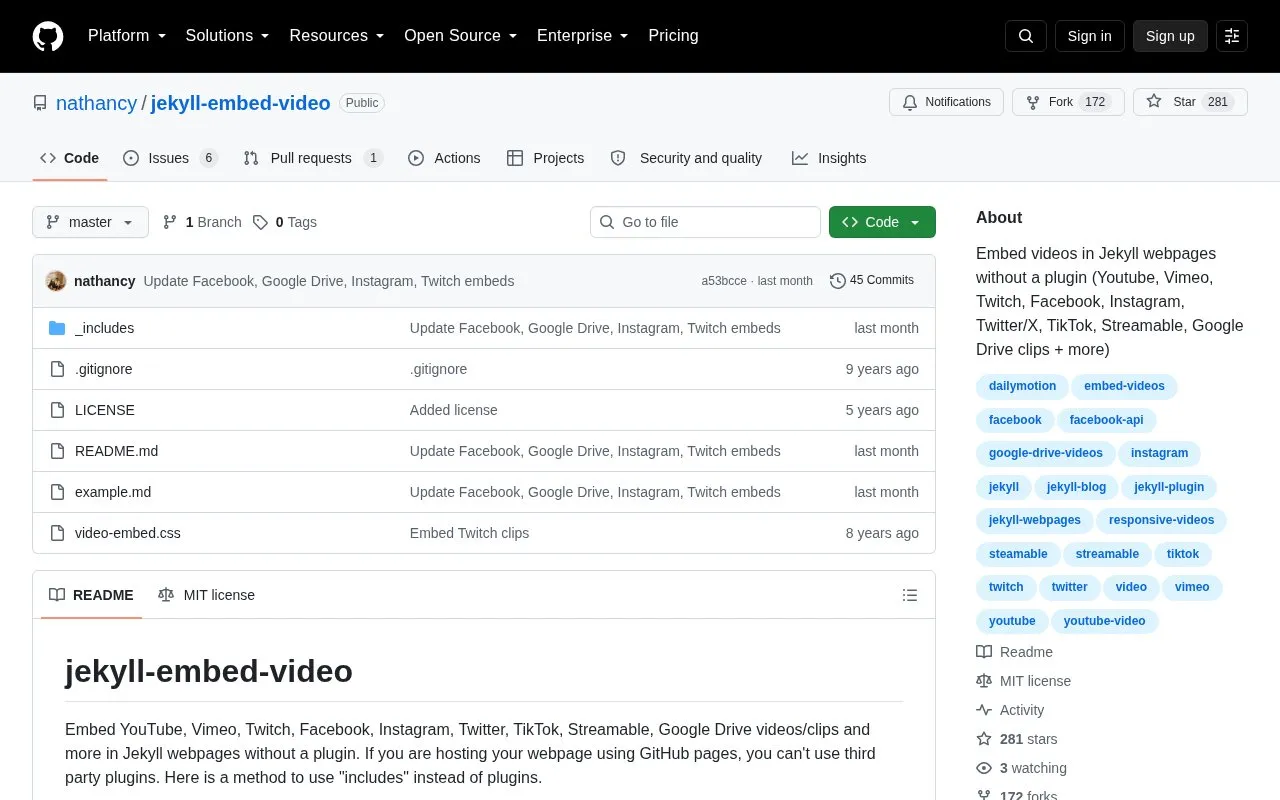Select the MIT license tab in README panel
1280x800 pixels.
[x=206, y=595]
